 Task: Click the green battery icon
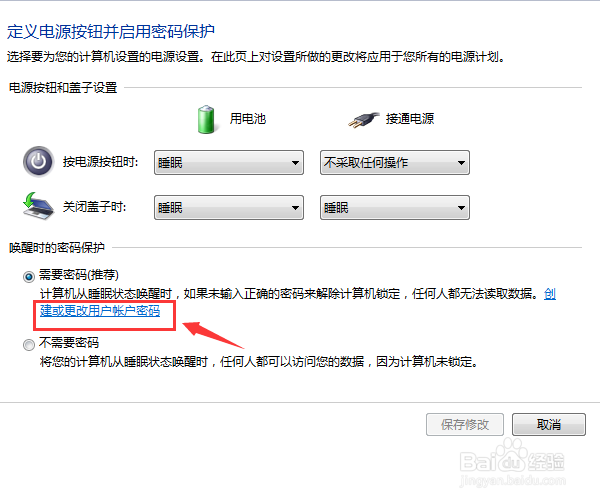206,119
